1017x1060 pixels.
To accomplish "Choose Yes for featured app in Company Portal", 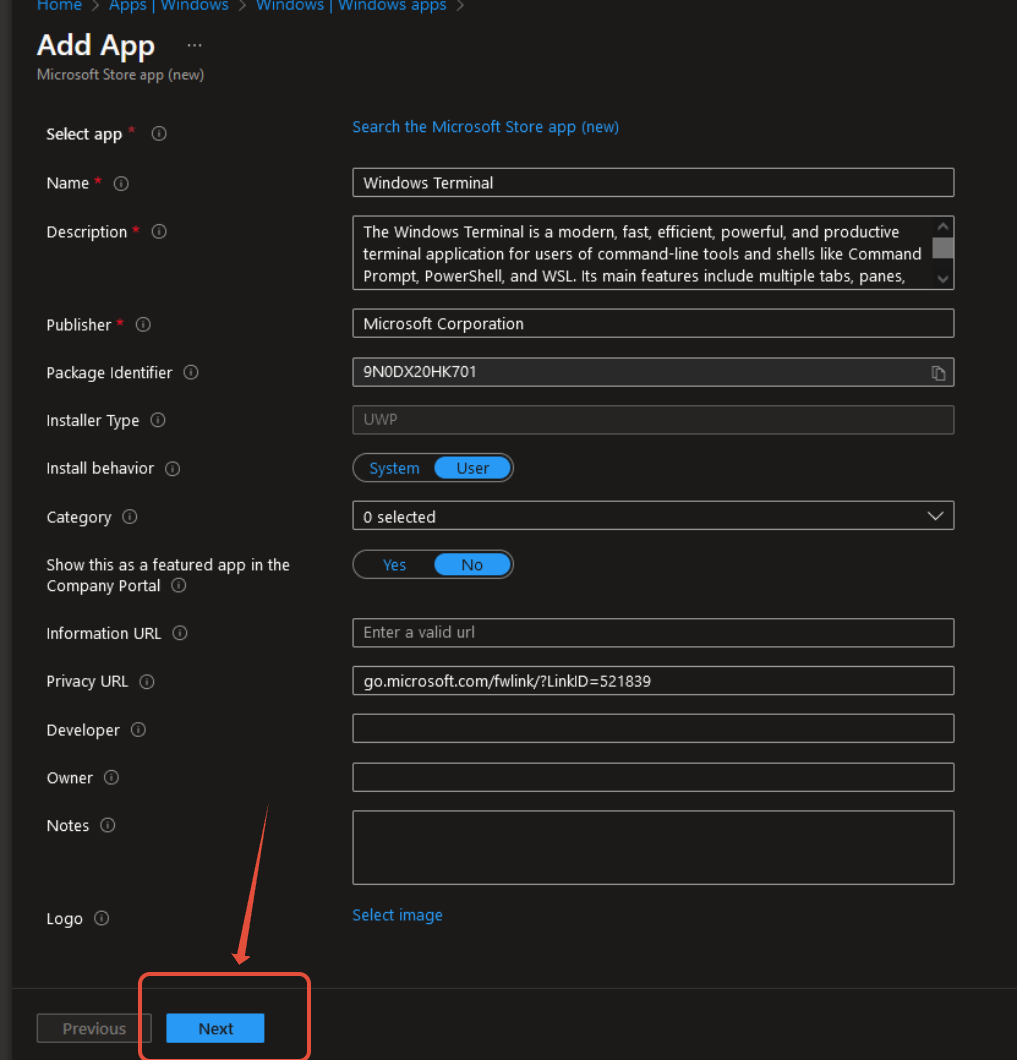I will click(x=394, y=565).
